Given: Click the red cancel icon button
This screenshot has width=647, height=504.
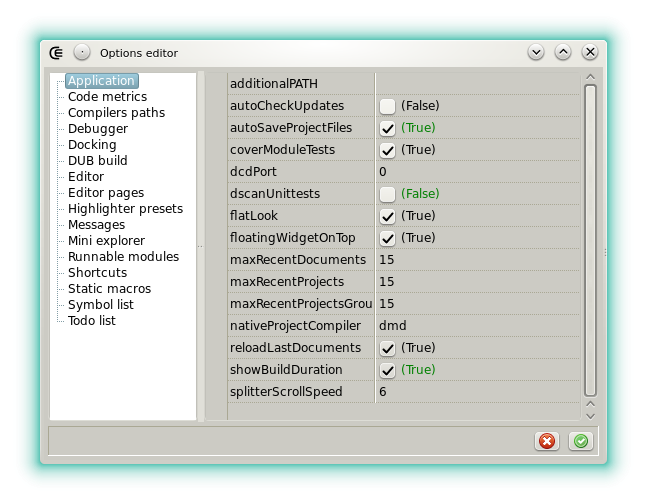Looking at the screenshot, I should [x=547, y=441].
